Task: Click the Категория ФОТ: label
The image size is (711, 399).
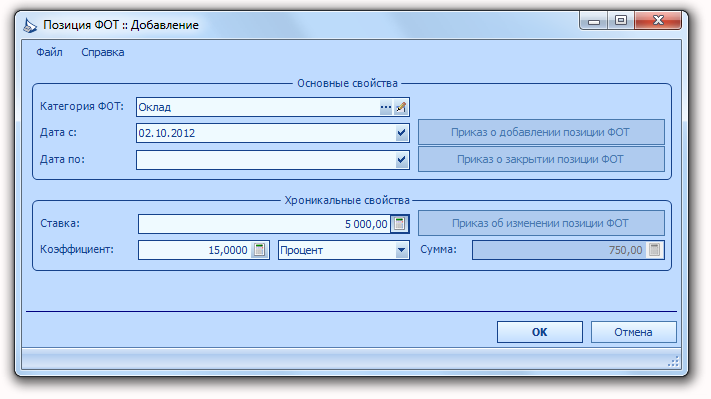Action: coord(82,106)
